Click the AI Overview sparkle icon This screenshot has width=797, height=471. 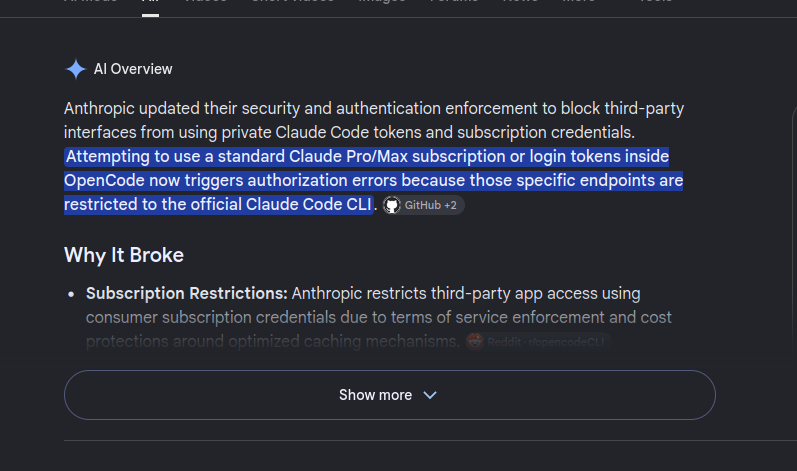[x=76, y=69]
